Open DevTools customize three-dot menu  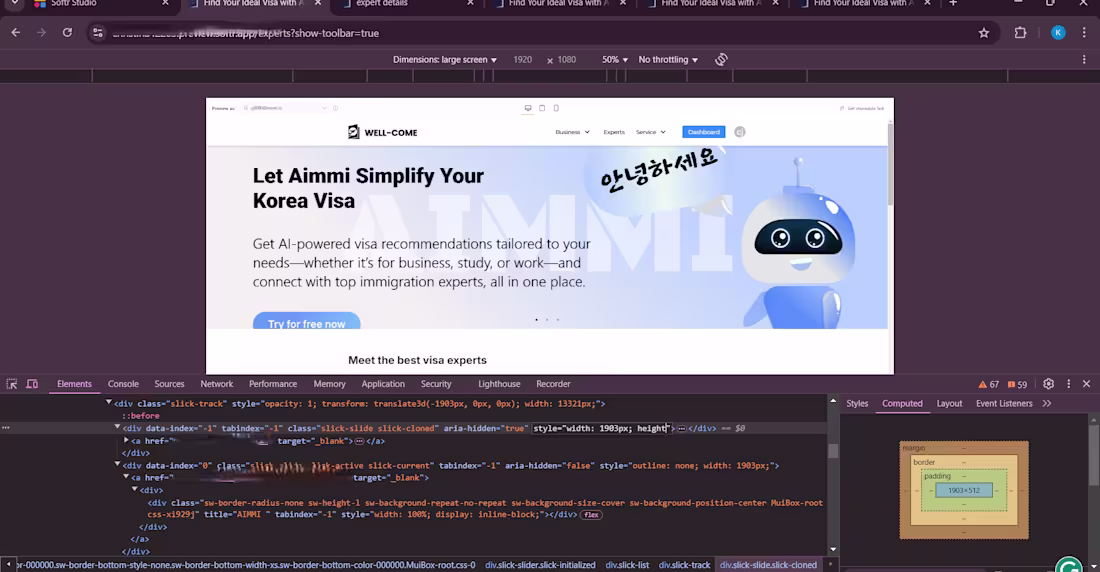pyautogui.click(x=1068, y=384)
